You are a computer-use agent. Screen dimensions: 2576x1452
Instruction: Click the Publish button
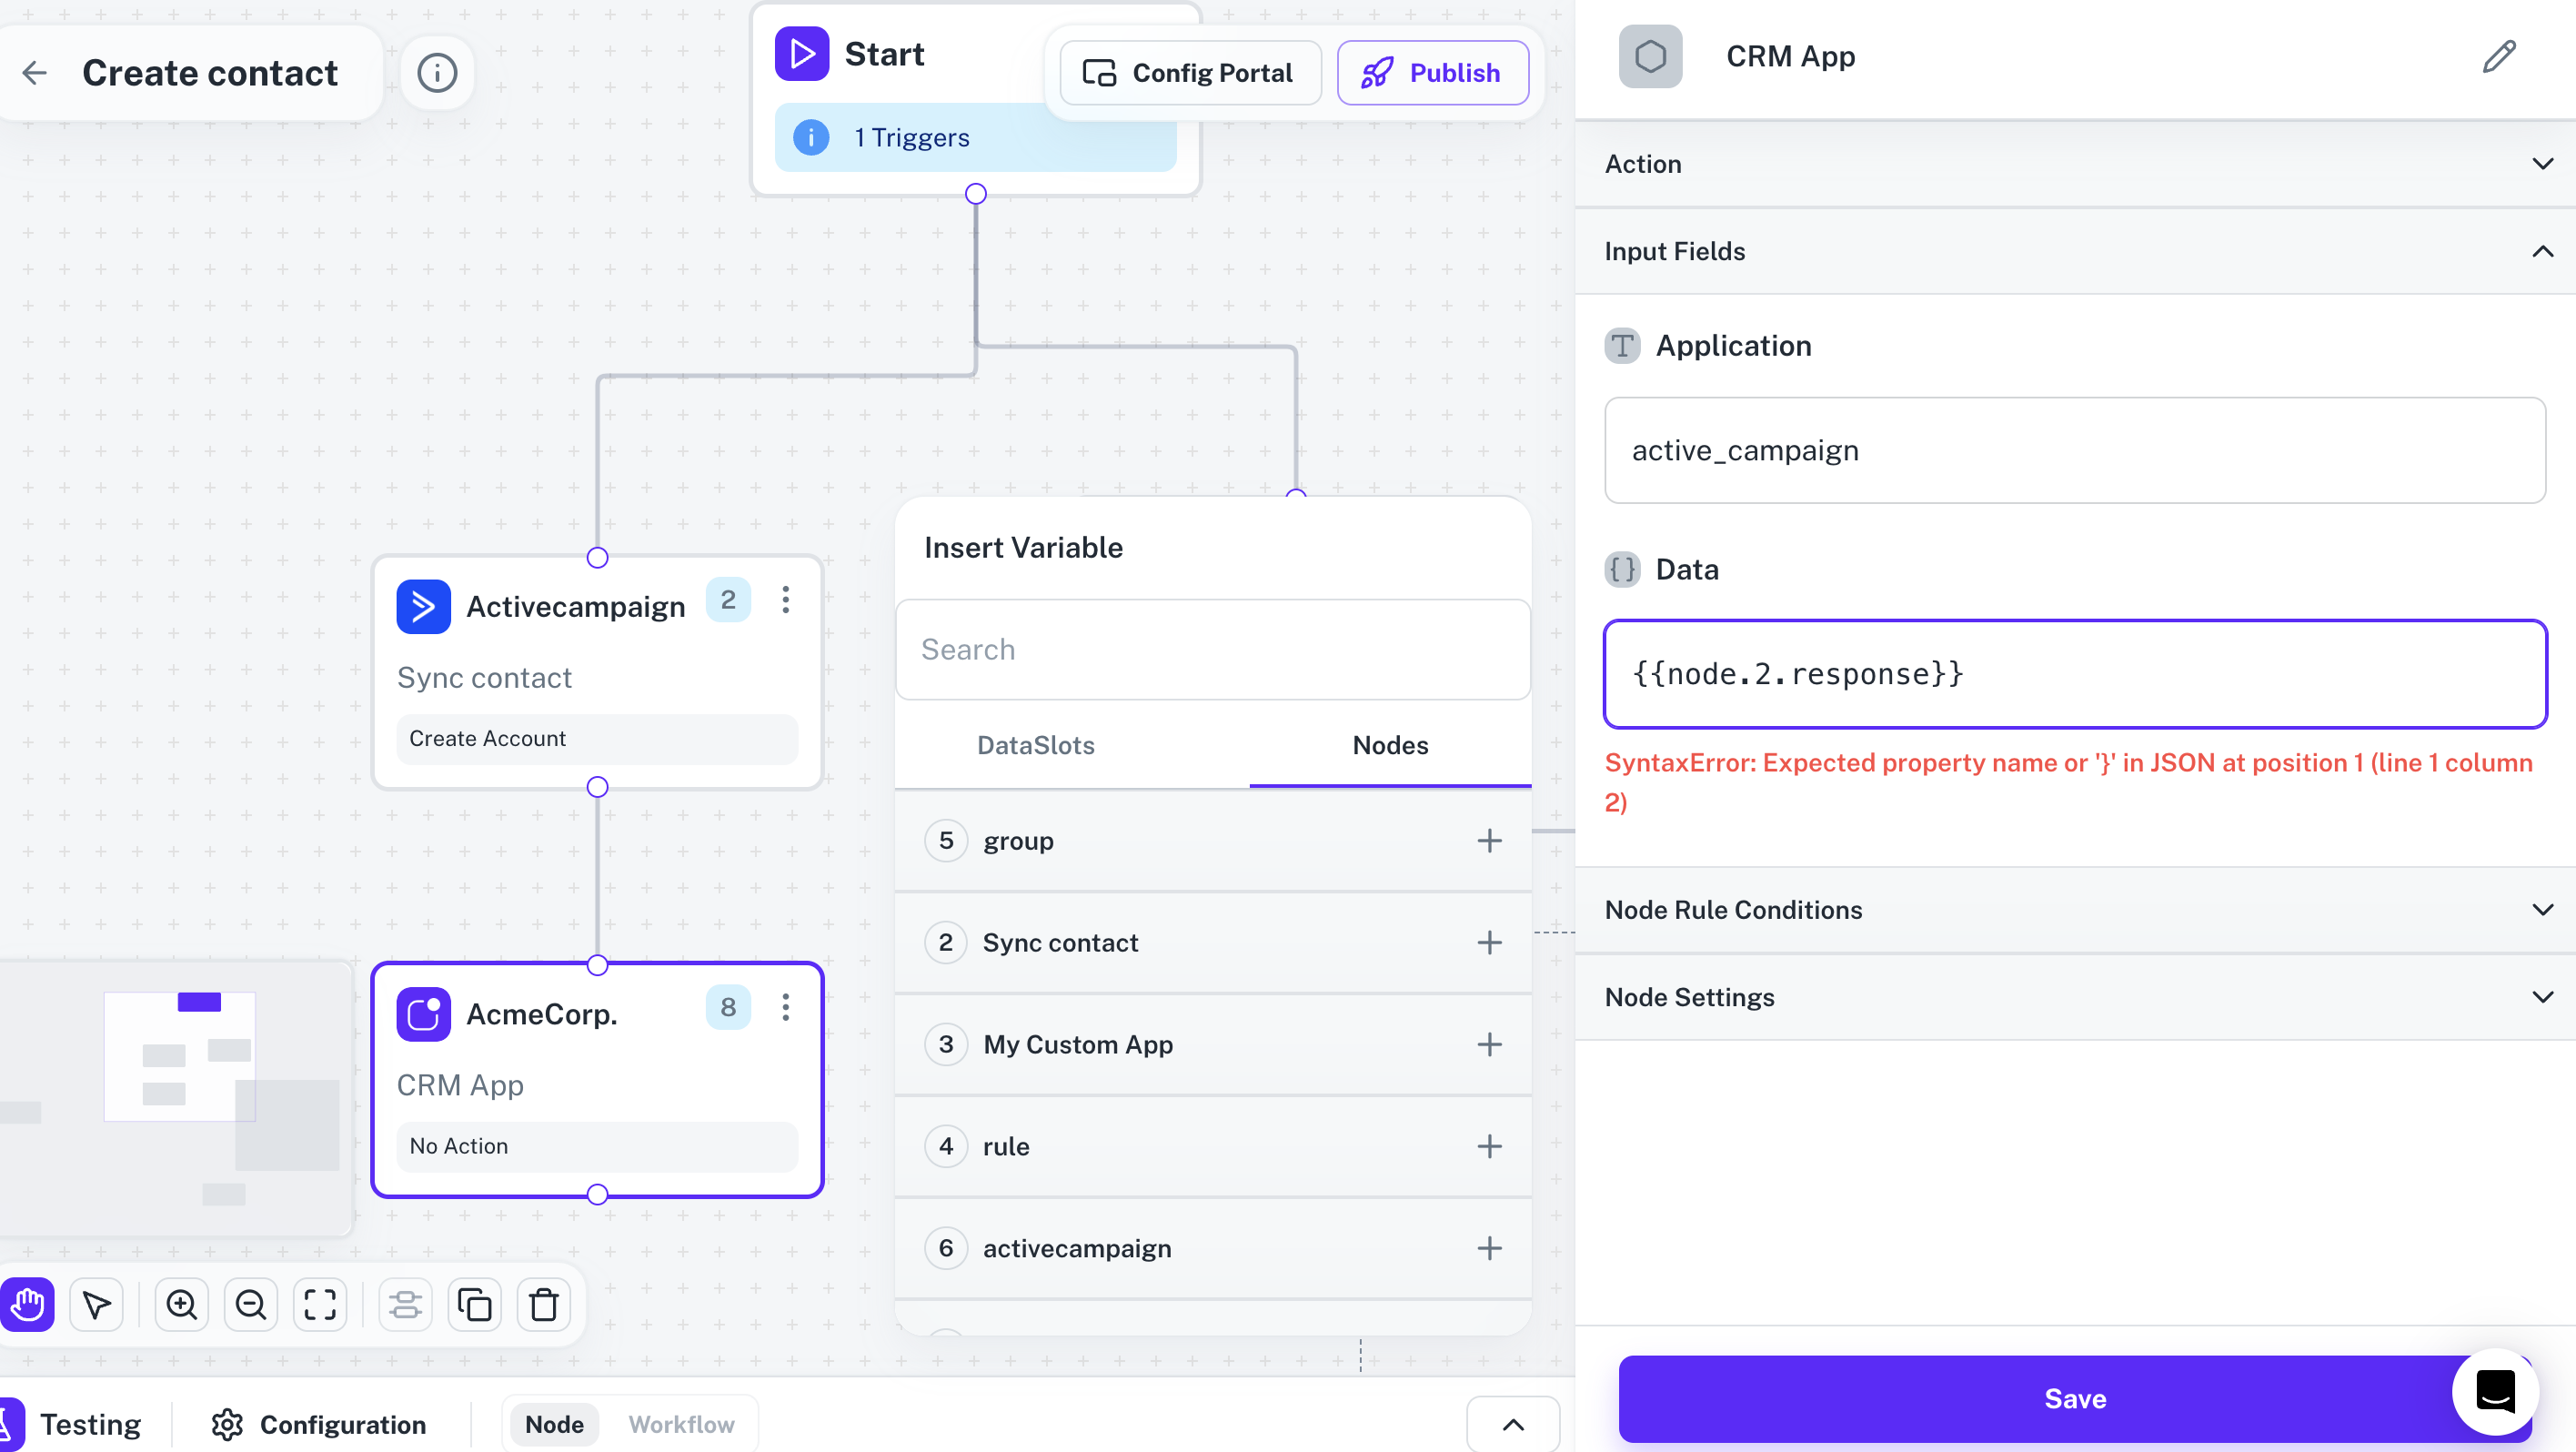tap(1433, 72)
